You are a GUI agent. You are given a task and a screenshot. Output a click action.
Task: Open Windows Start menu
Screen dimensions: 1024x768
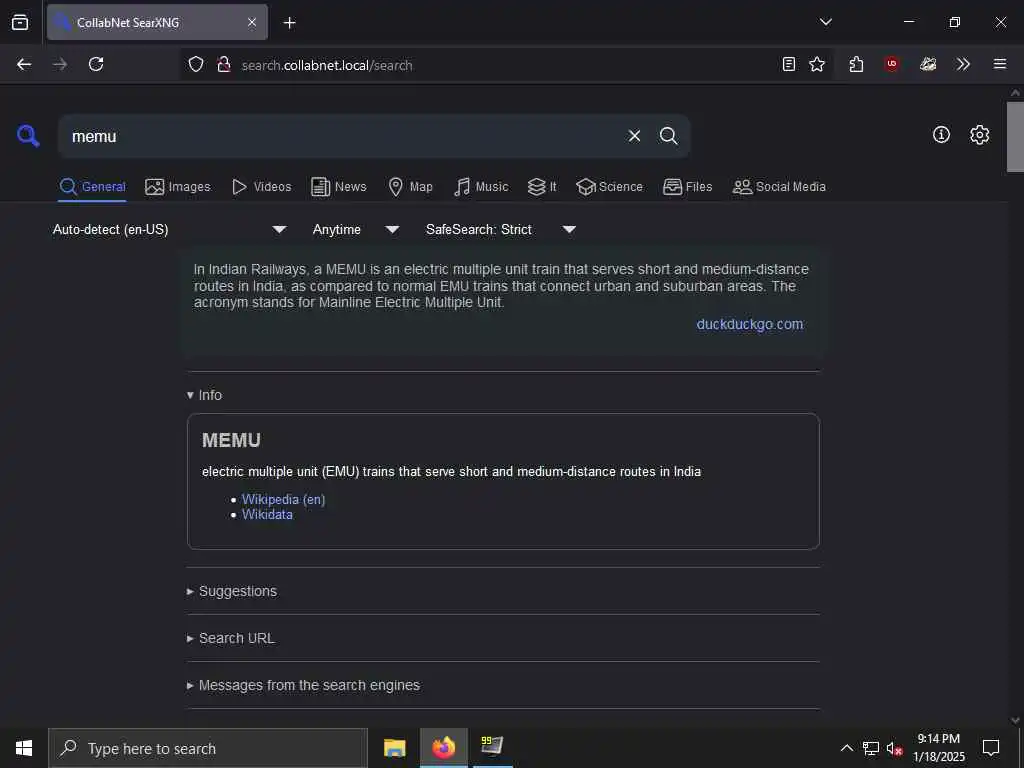(24, 748)
